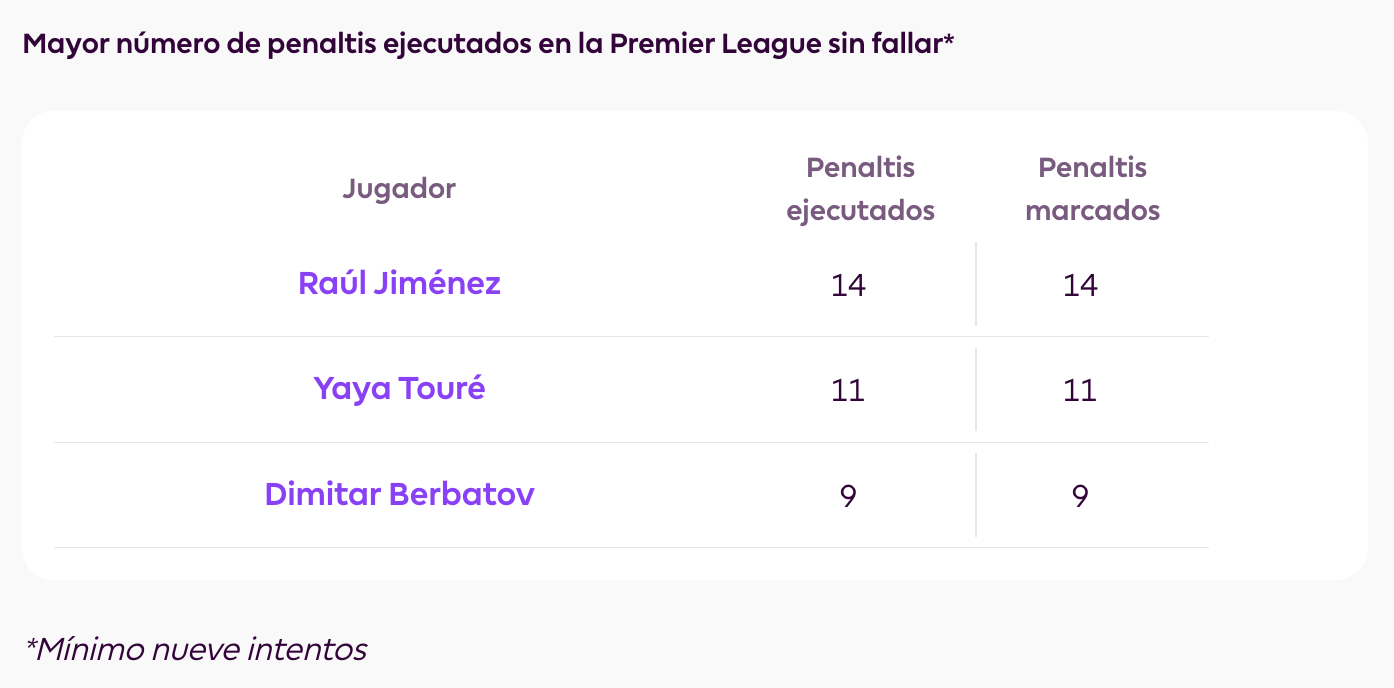Click the Jugador column header

(399, 188)
